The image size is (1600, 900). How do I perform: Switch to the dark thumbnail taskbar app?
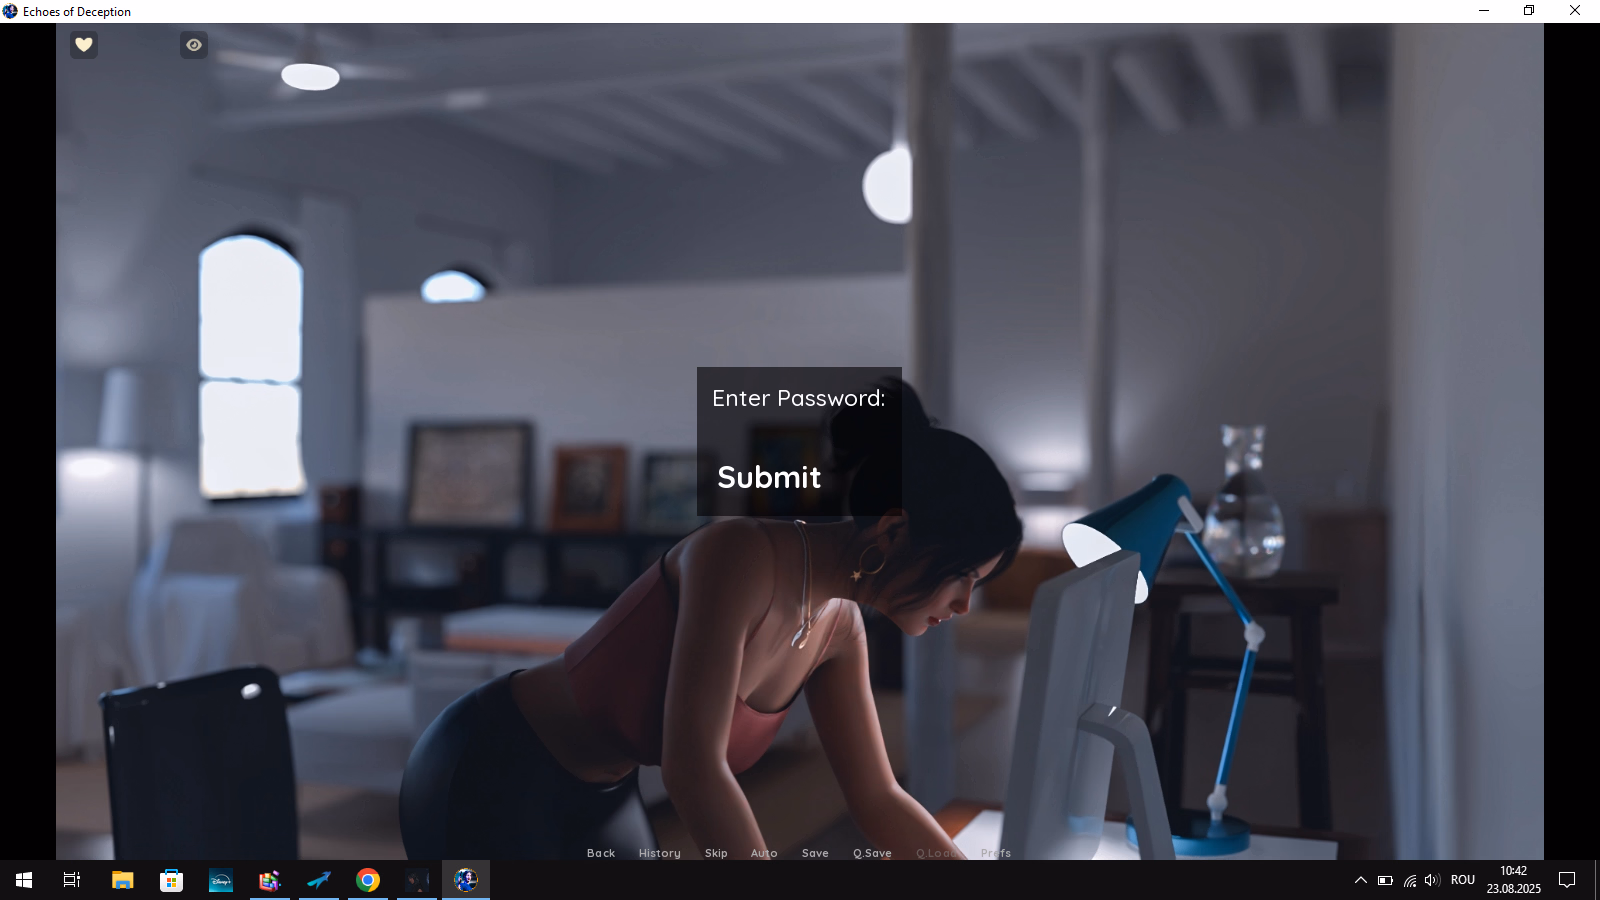[417, 880]
